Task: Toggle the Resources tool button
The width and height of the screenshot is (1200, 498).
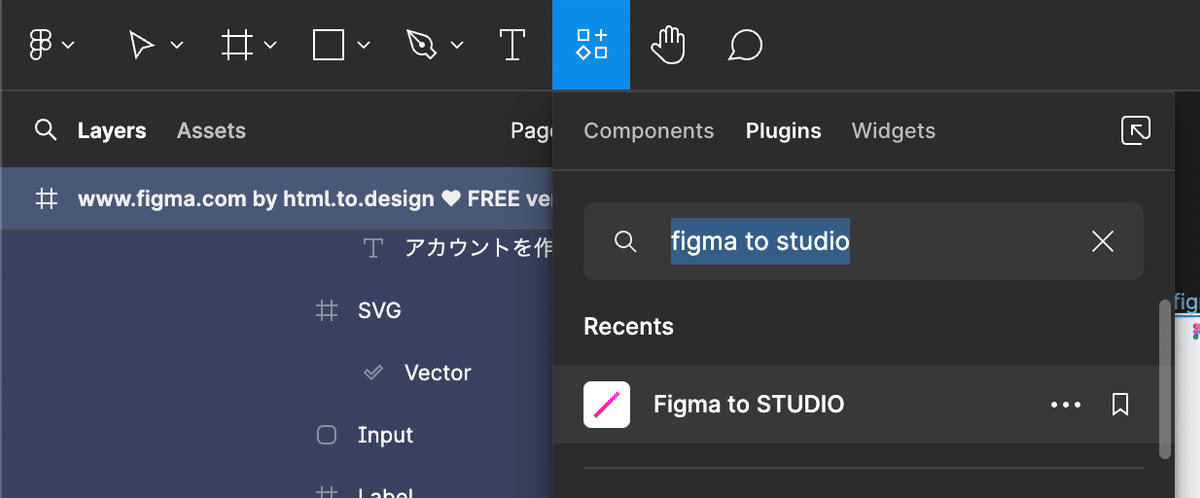Action: [591, 45]
